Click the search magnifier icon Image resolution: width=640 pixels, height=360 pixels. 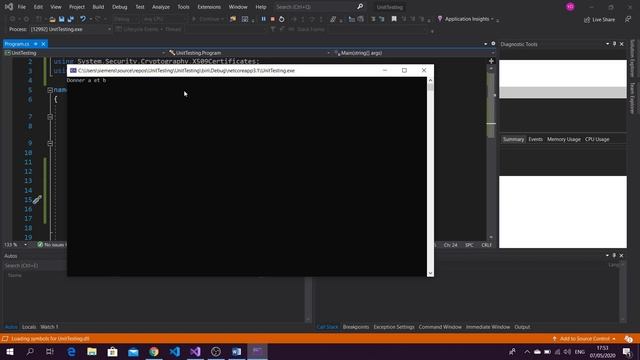(360, 7)
